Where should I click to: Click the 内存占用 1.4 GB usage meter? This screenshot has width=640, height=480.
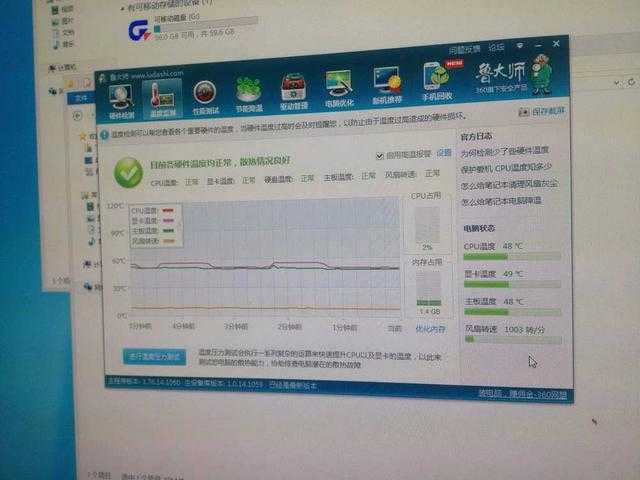pyautogui.click(x=429, y=289)
